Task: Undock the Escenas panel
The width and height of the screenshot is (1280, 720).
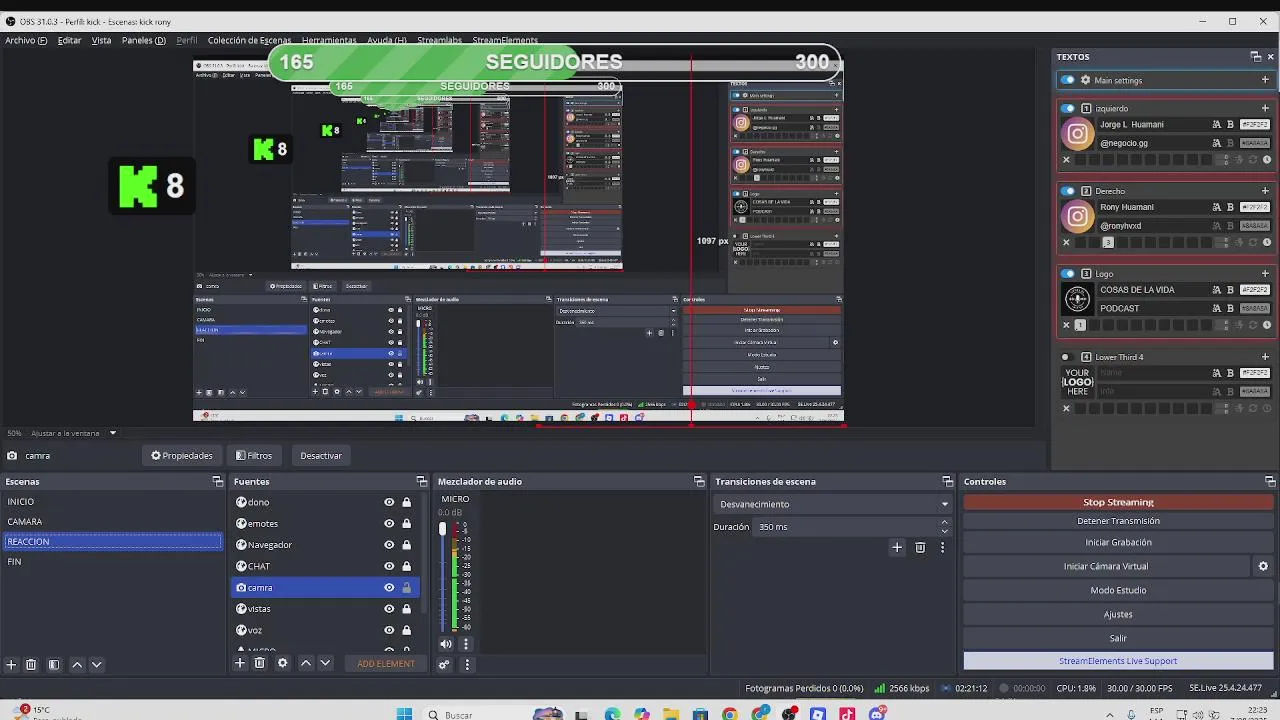Action: 218,481
